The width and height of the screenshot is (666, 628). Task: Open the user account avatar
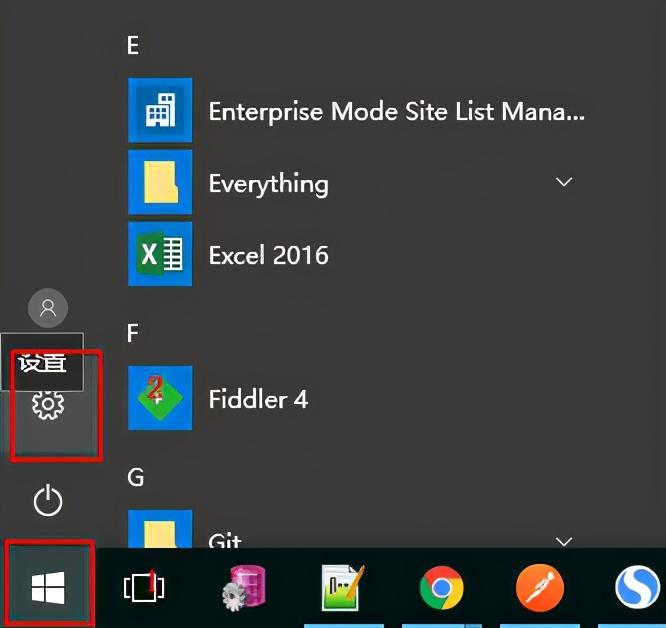pos(48,308)
